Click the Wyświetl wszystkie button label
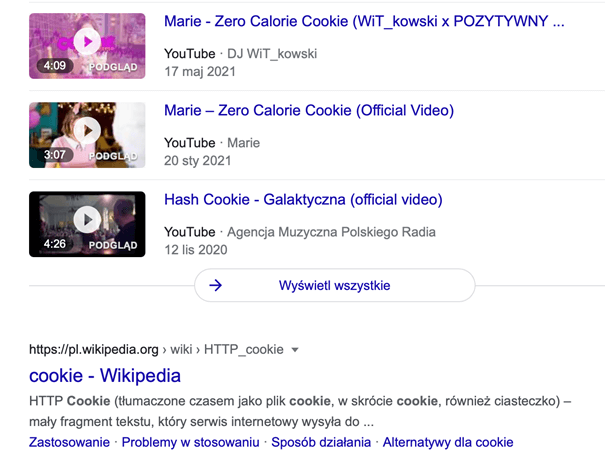This screenshot has width=605, height=472. pyautogui.click(x=334, y=285)
